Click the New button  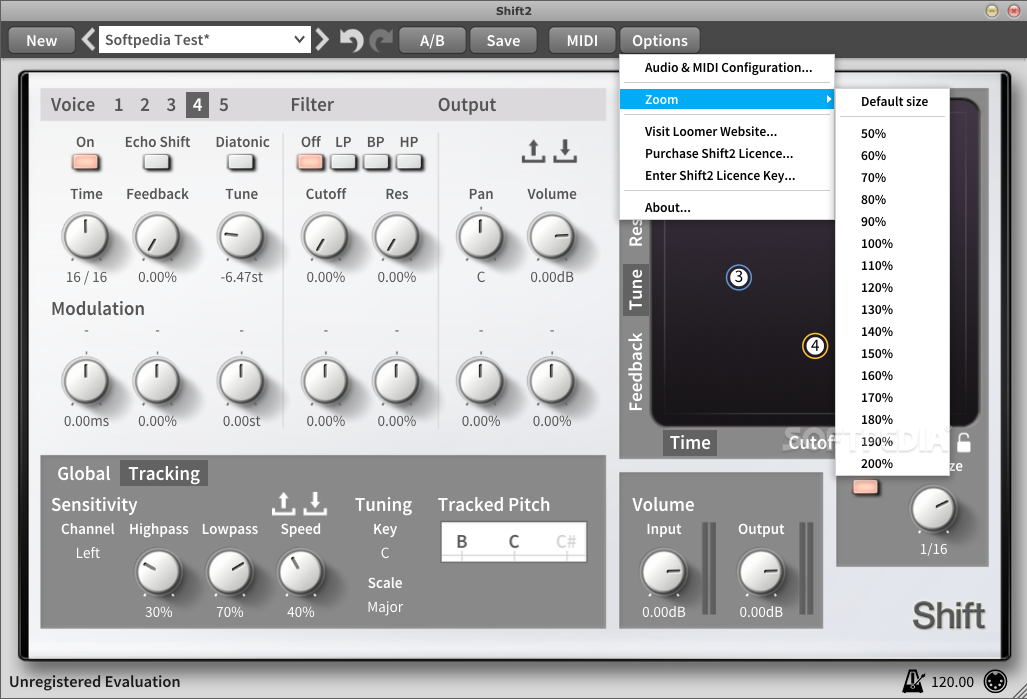pos(41,41)
